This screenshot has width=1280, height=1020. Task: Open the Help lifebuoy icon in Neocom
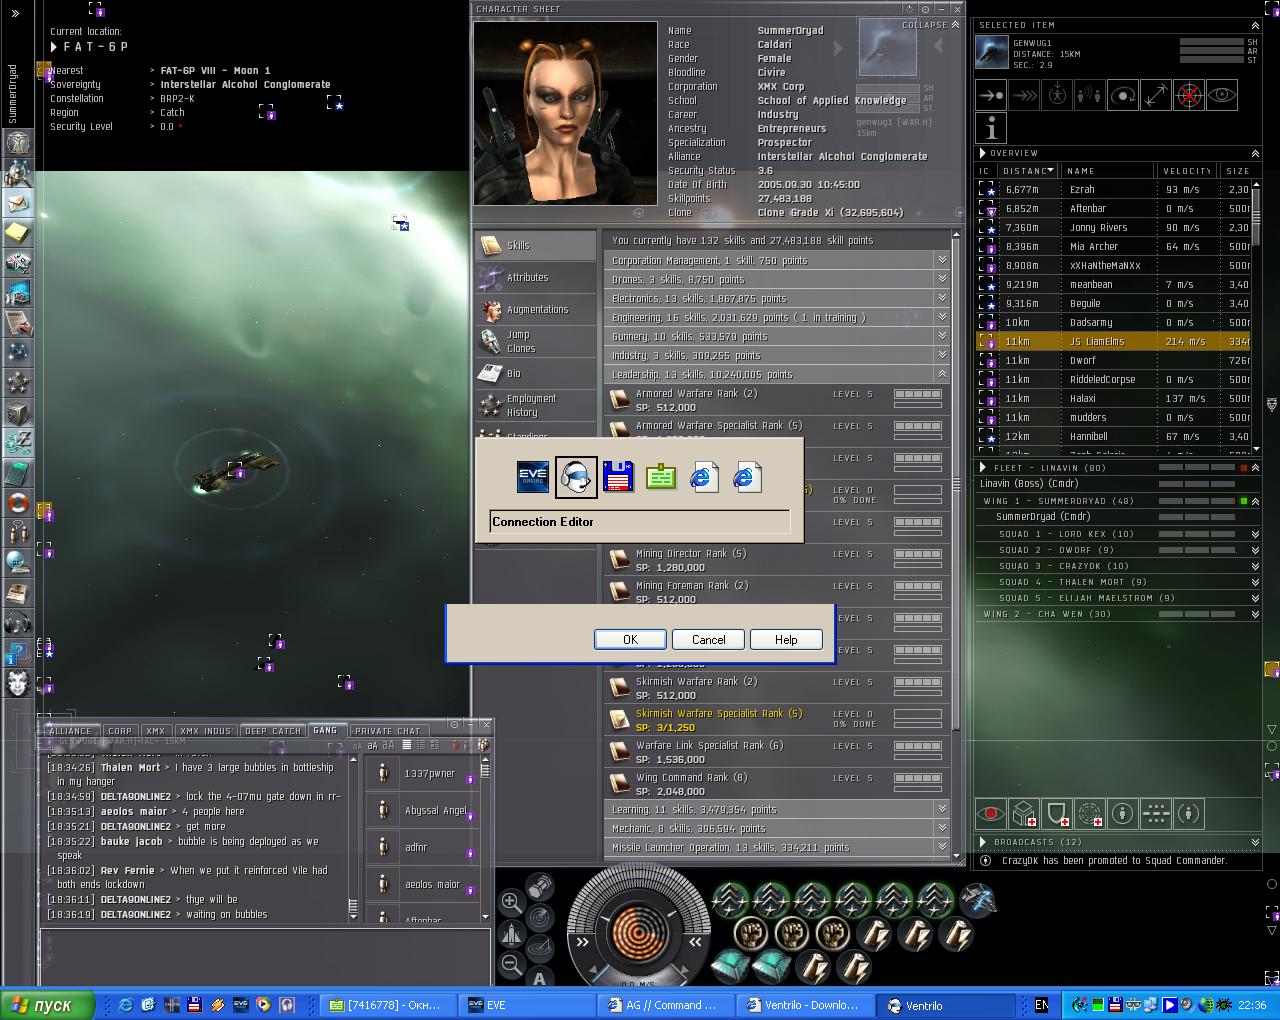[x=18, y=502]
